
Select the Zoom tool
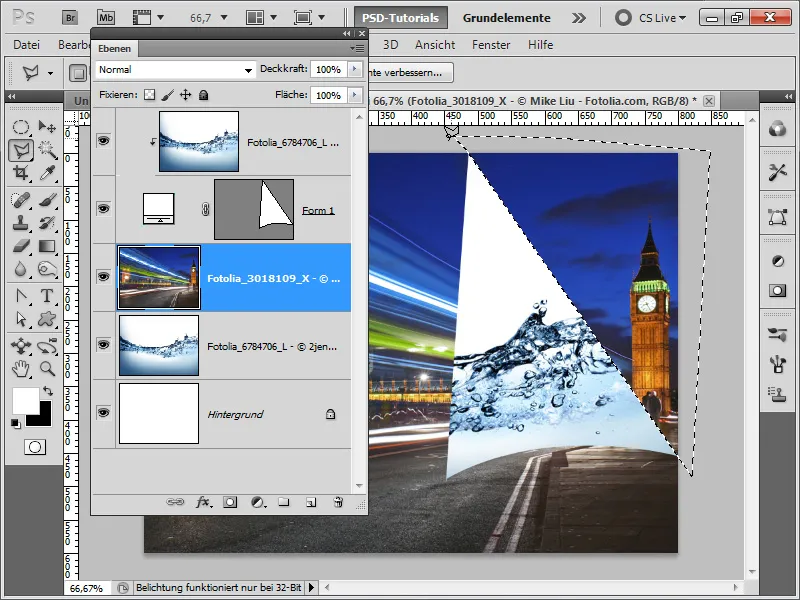tap(47, 369)
